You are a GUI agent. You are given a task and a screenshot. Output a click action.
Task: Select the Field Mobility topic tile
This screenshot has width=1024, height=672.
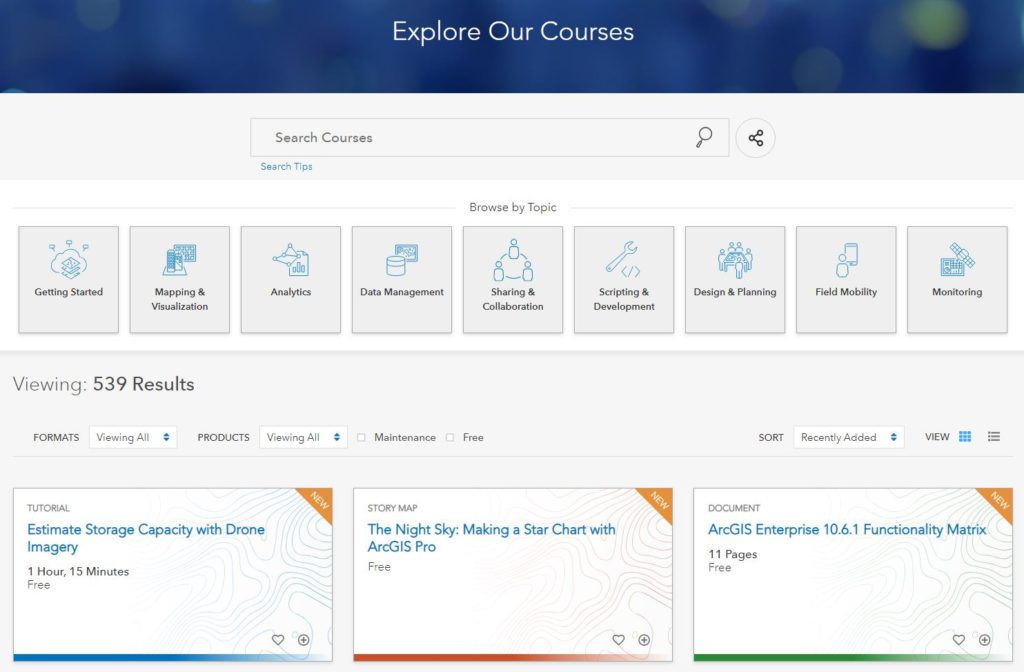pyautogui.click(x=846, y=279)
